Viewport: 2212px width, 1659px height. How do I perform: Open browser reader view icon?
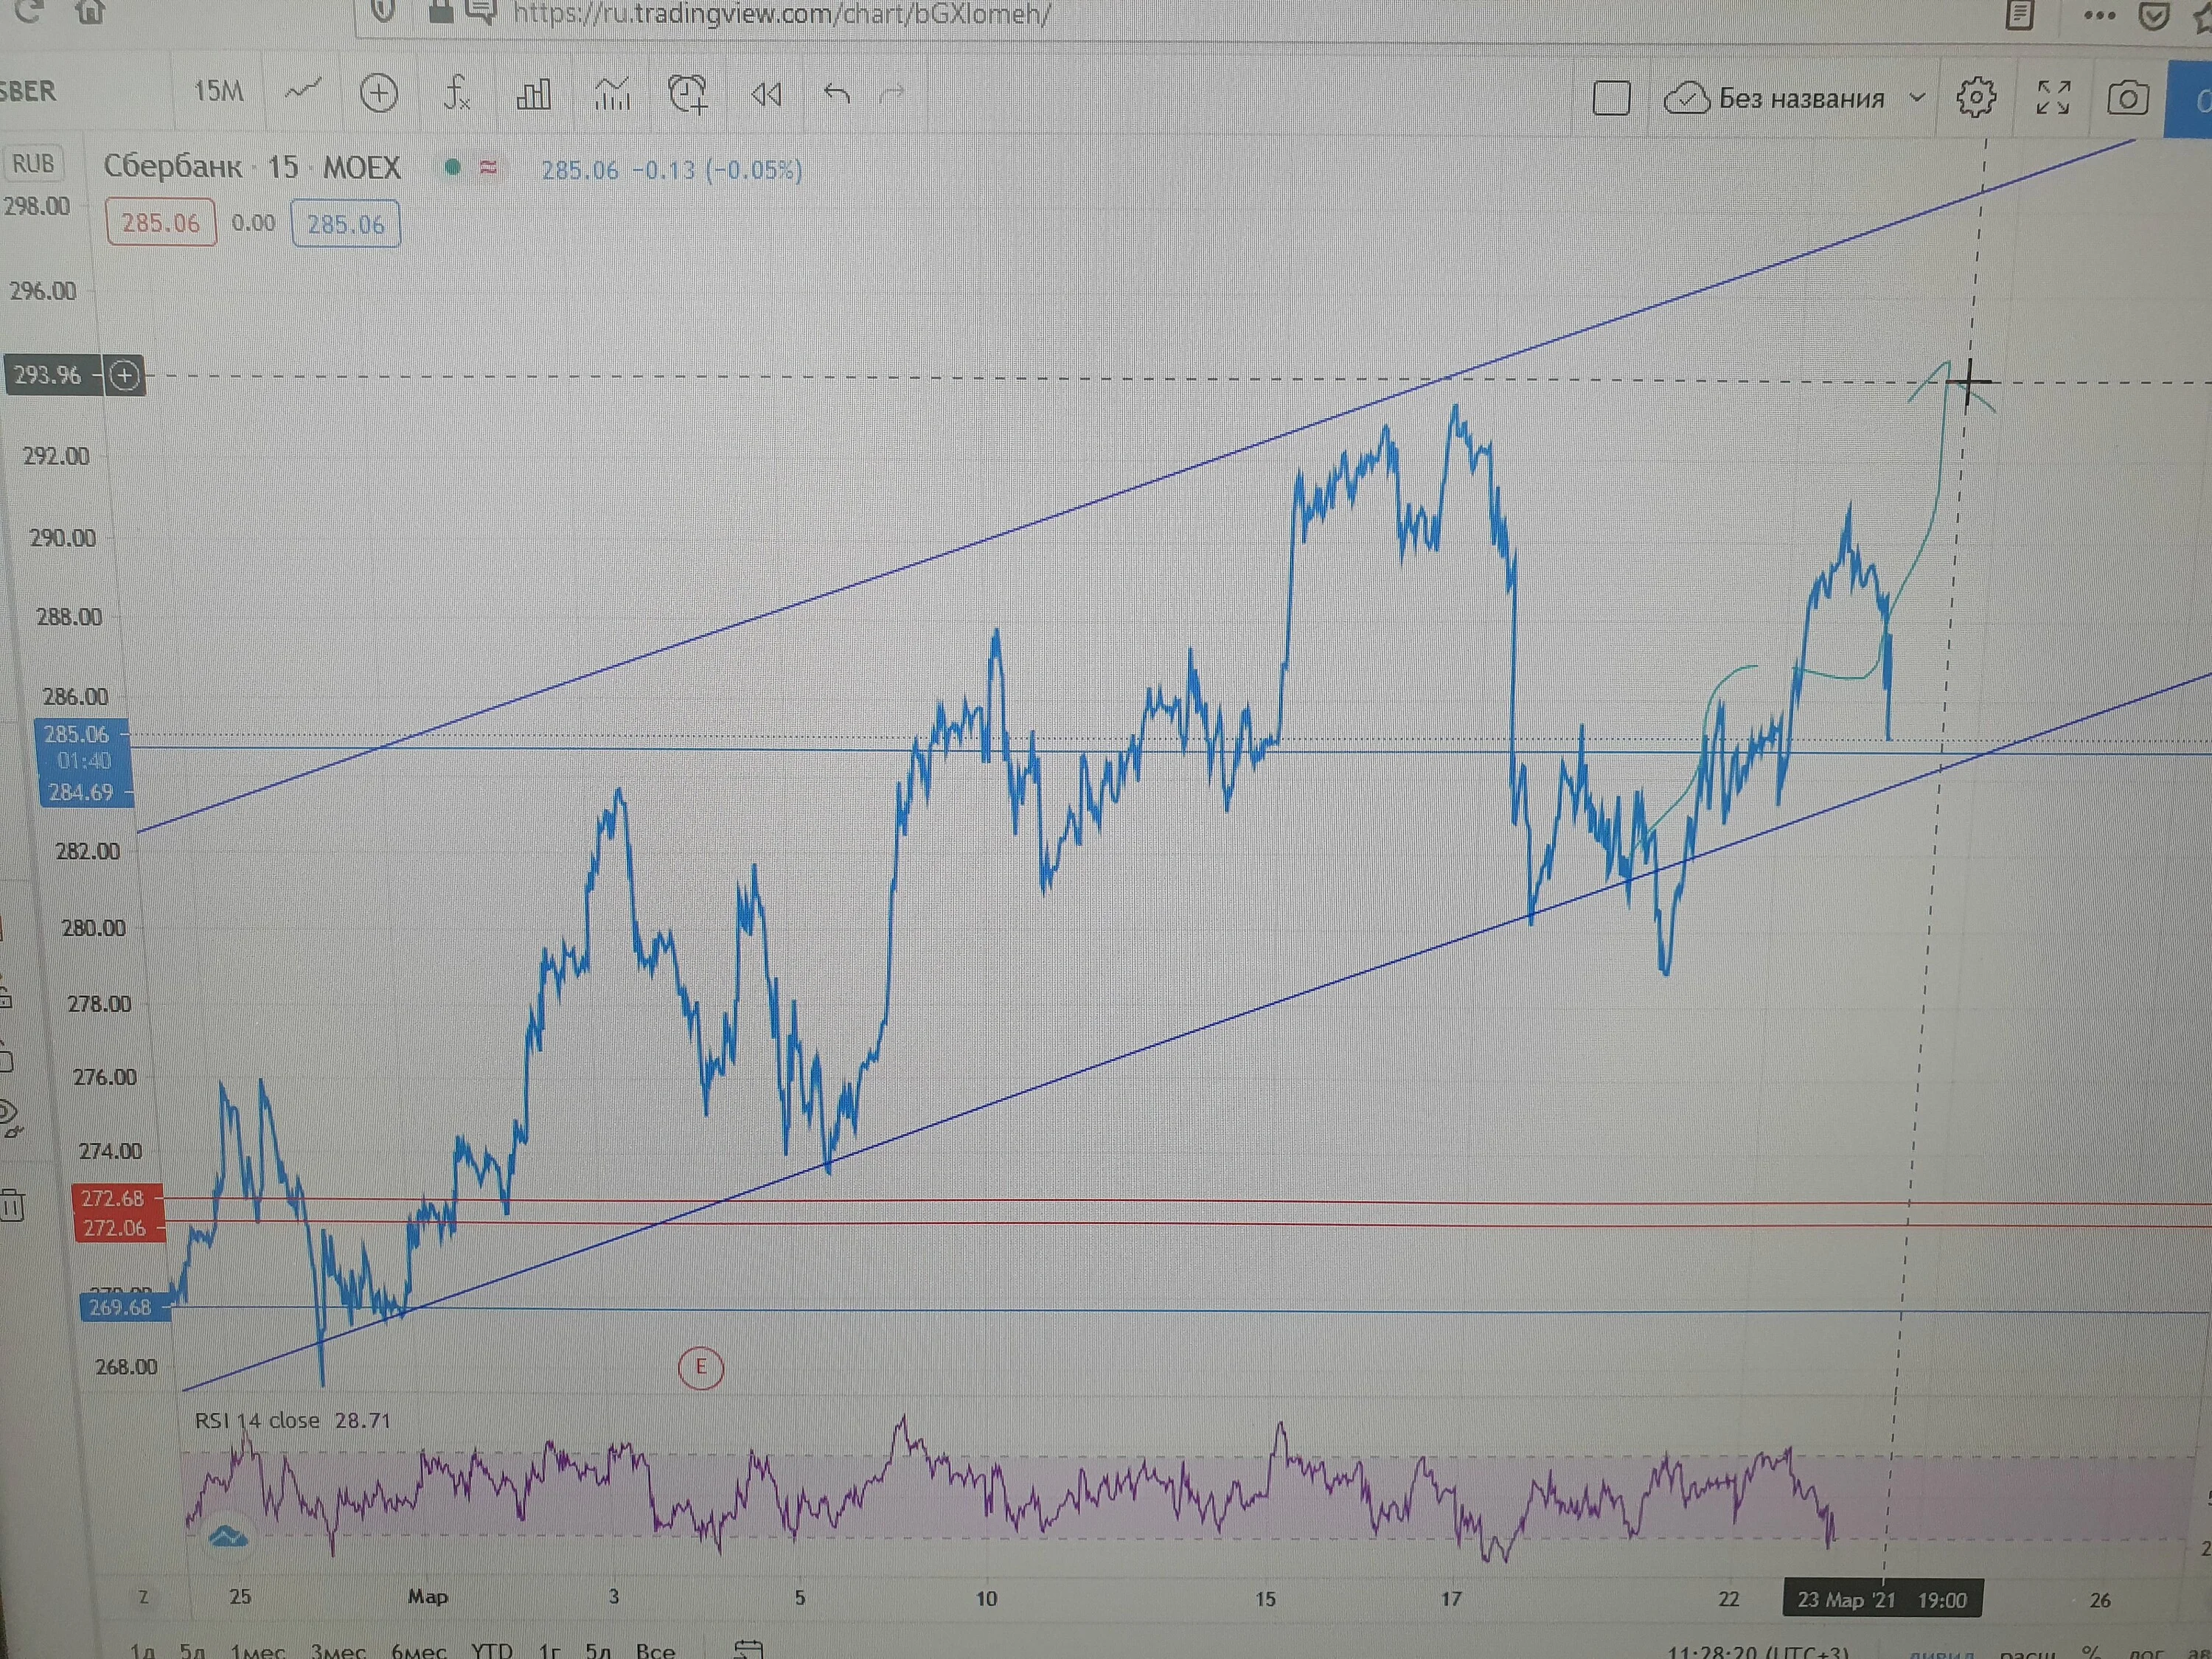(2020, 14)
